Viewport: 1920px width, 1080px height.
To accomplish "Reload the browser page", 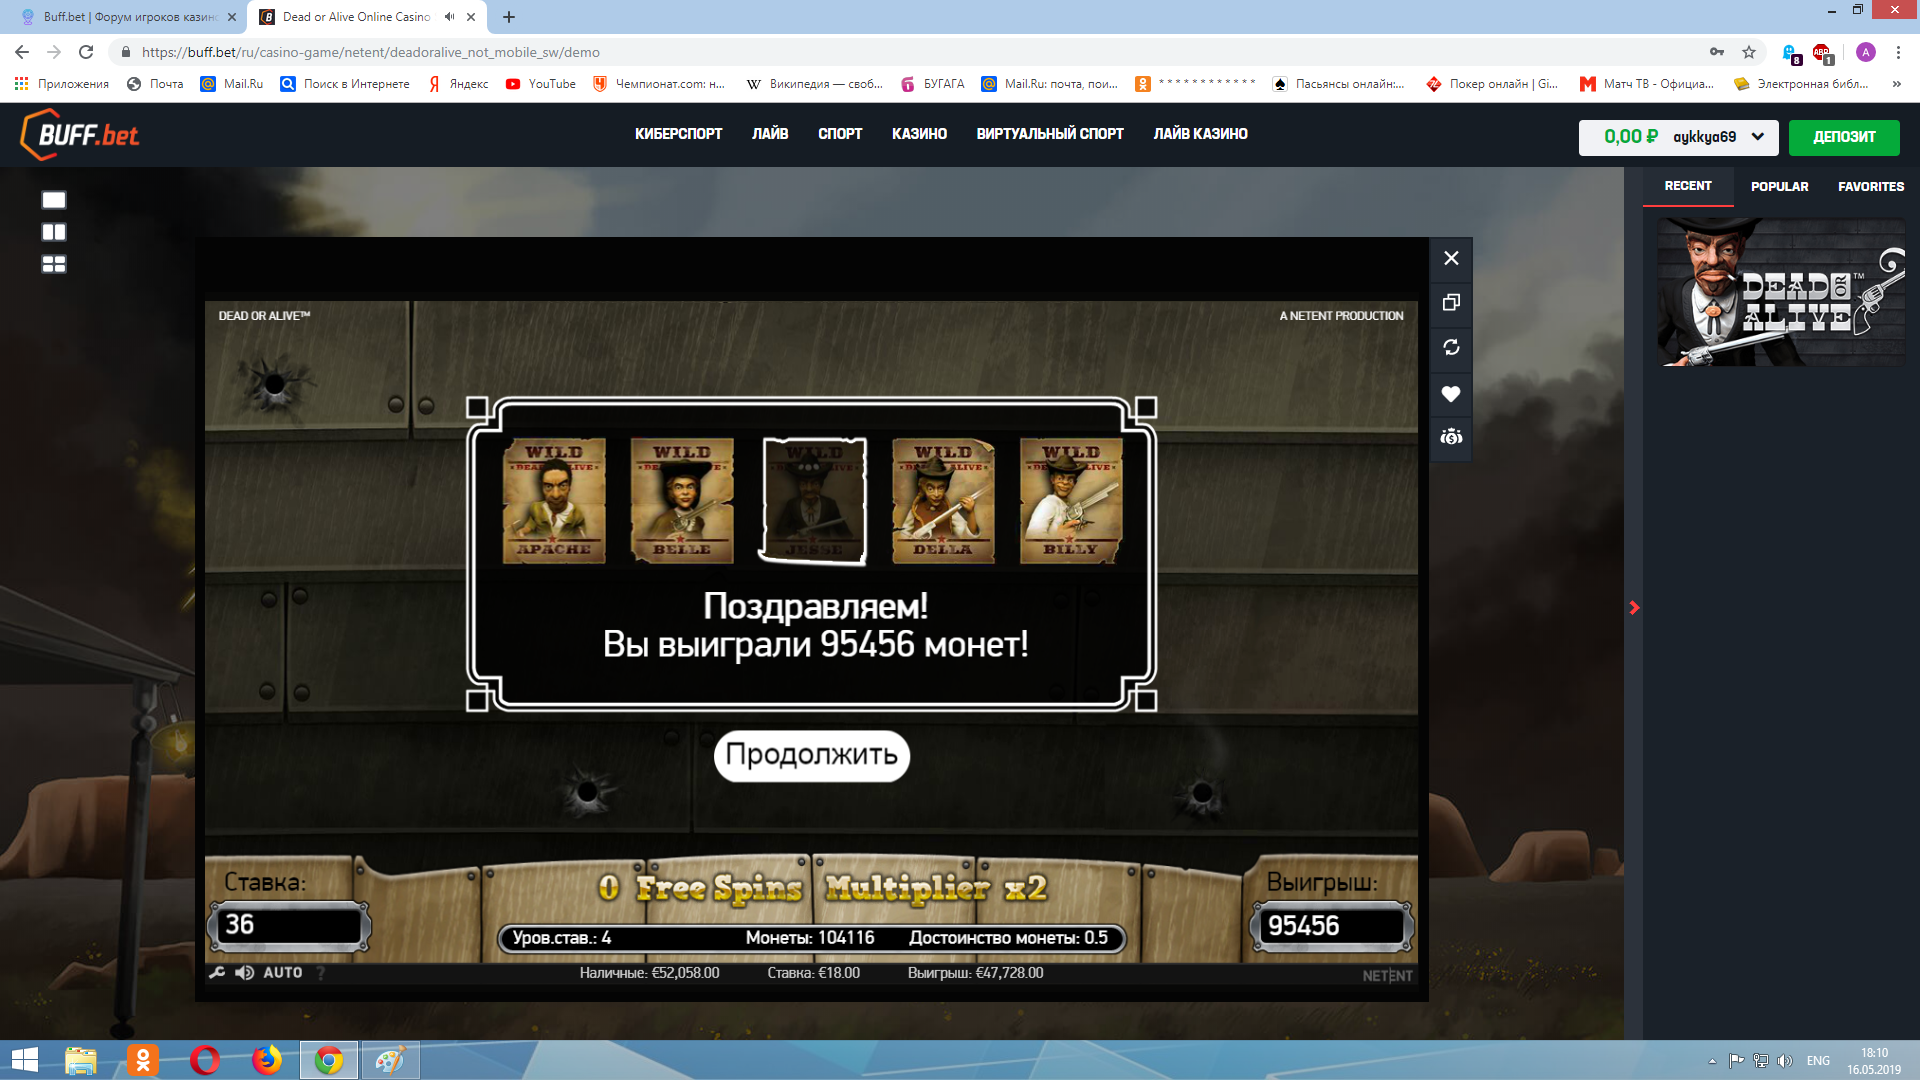I will click(86, 52).
